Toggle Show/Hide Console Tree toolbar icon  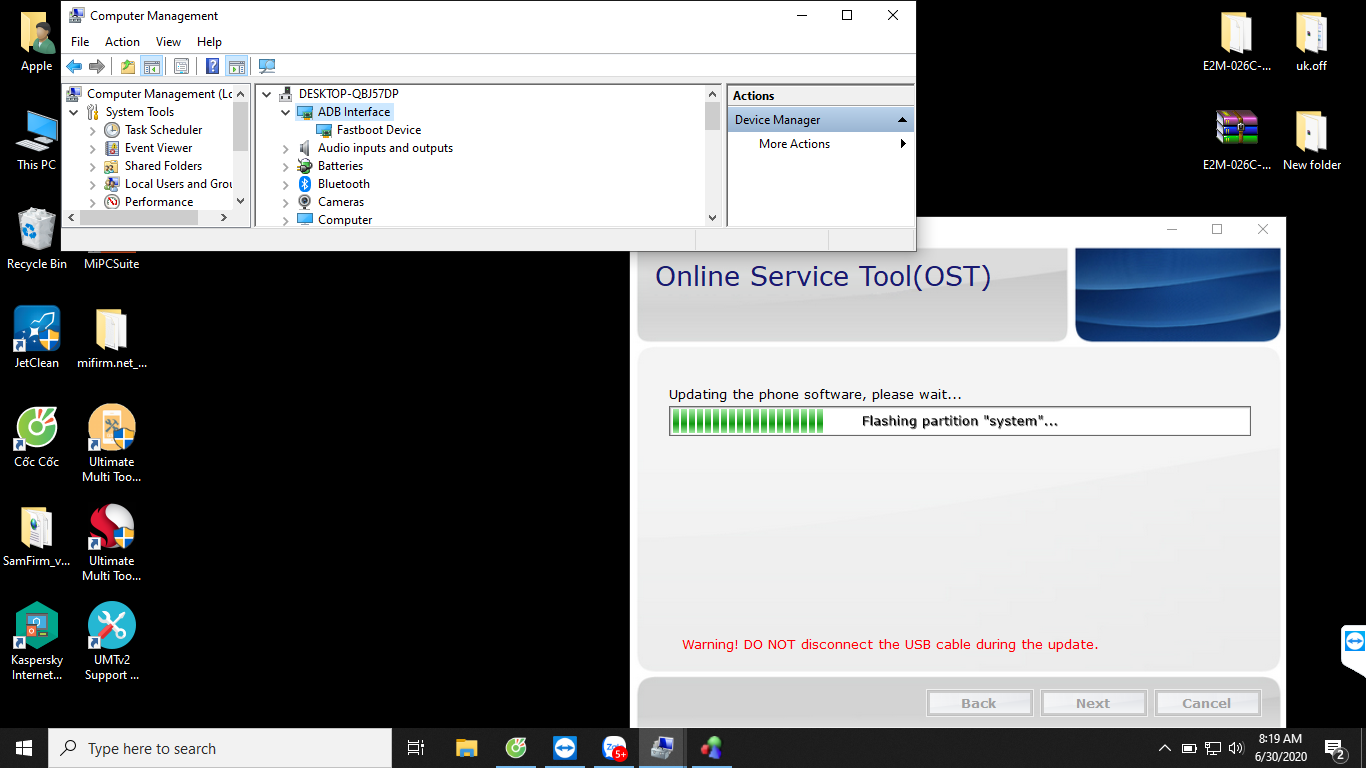click(x=151, y=67)
